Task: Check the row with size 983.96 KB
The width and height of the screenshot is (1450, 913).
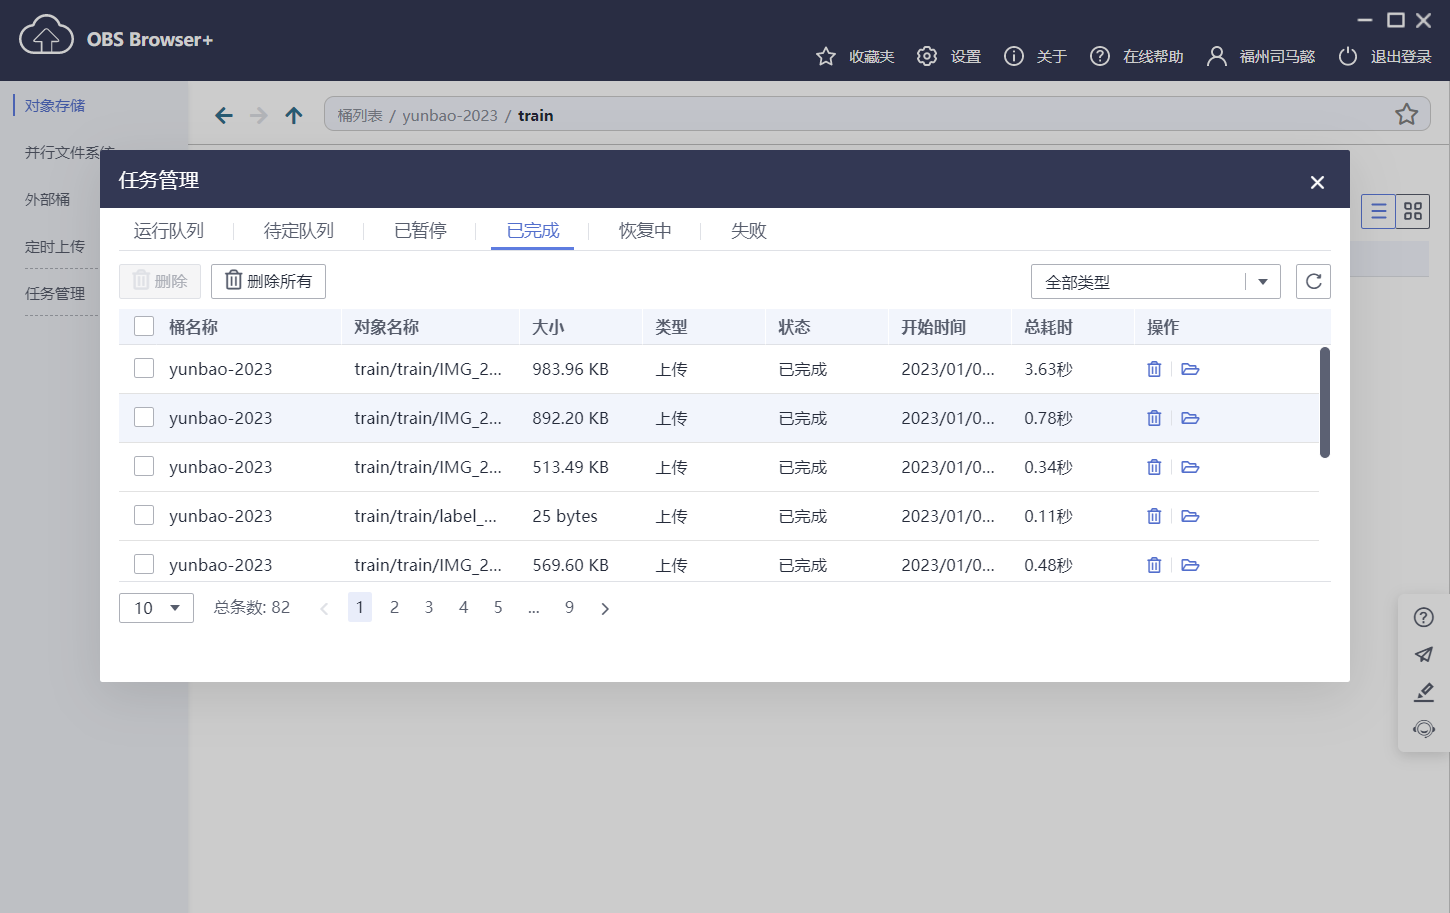Action: pos(144,368)
